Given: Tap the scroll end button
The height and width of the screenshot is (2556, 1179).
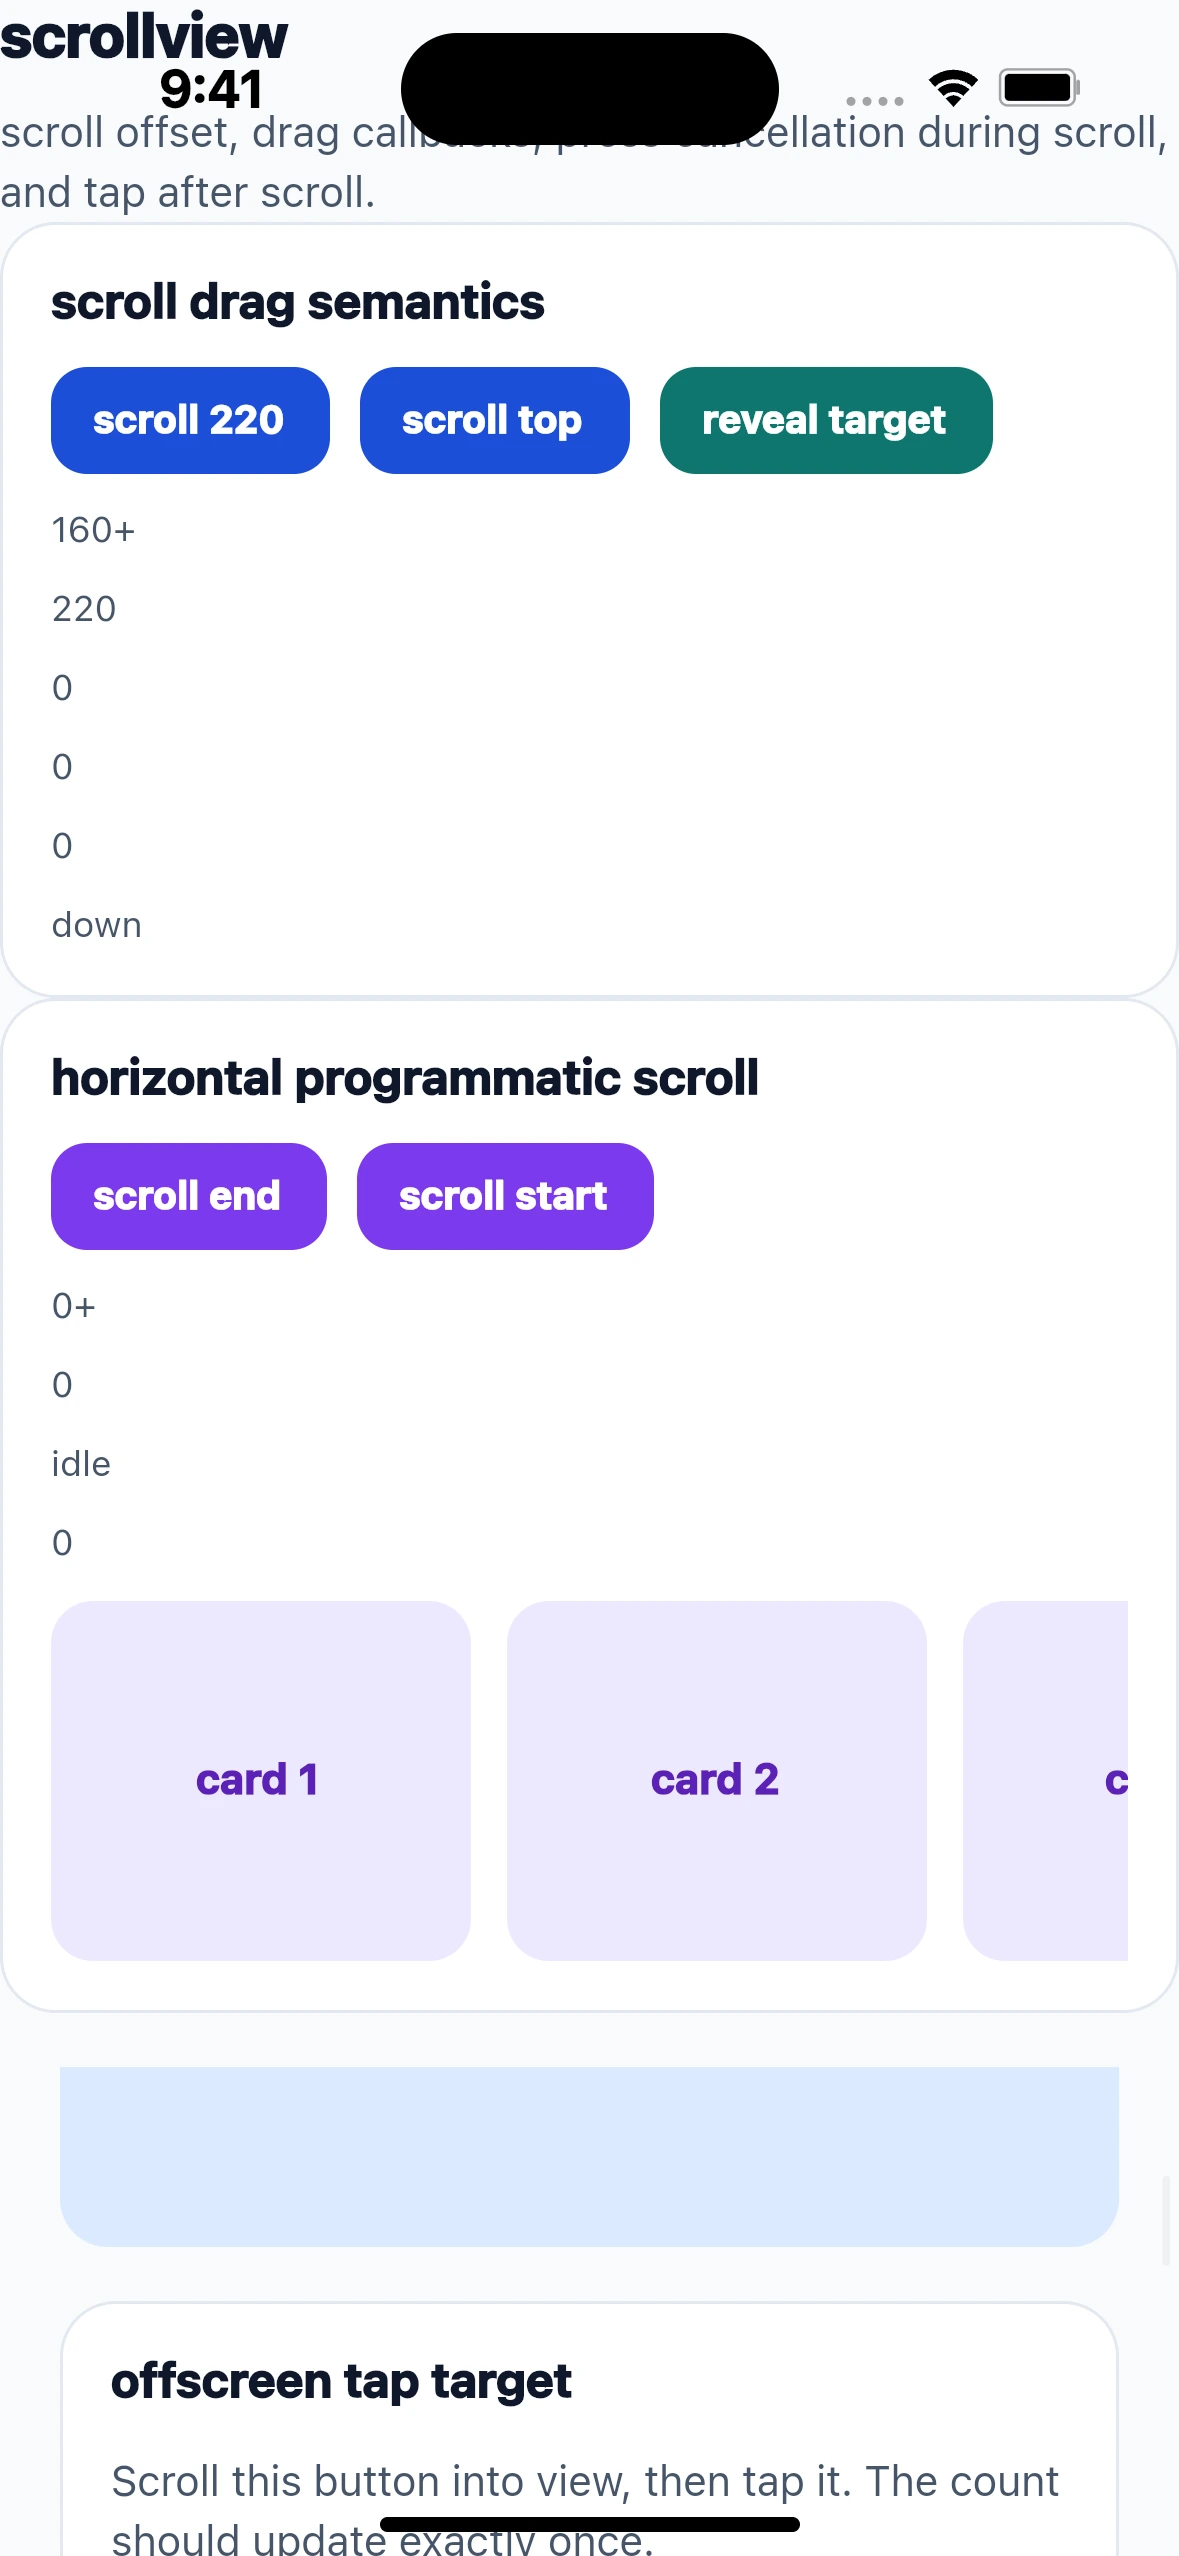Looking at the screenshot, I should pos(189,1196).
